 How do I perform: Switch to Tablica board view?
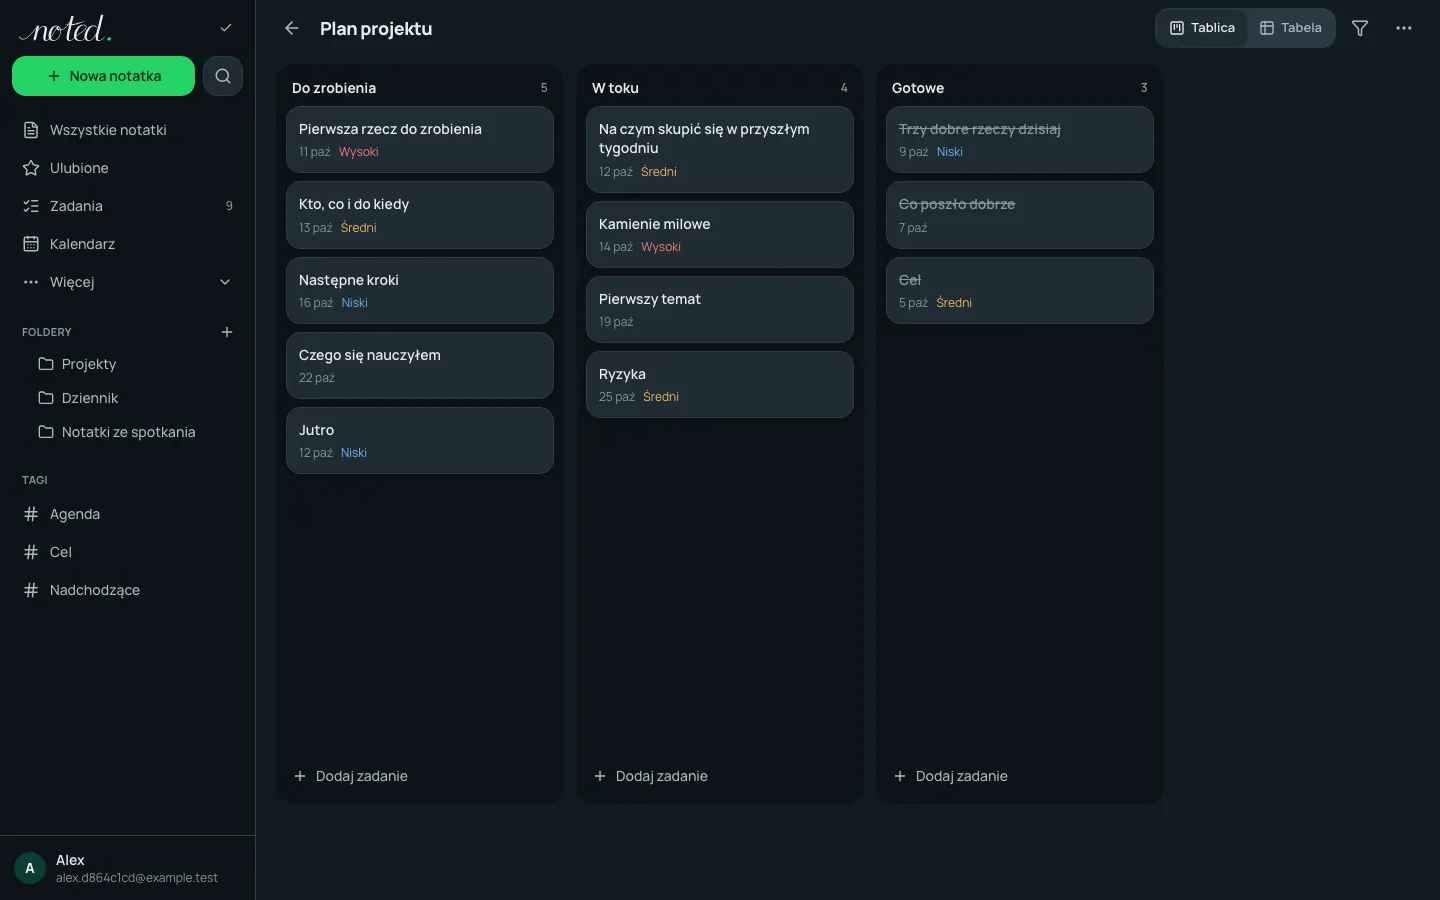(1203, 28)
